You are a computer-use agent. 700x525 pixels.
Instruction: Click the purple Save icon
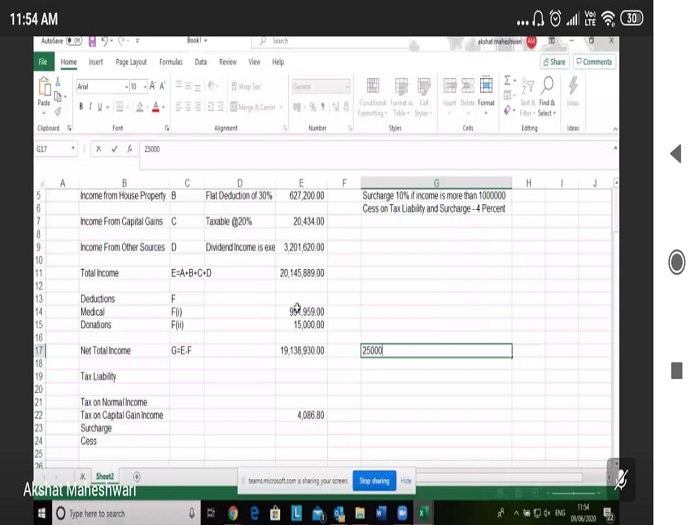92,42
